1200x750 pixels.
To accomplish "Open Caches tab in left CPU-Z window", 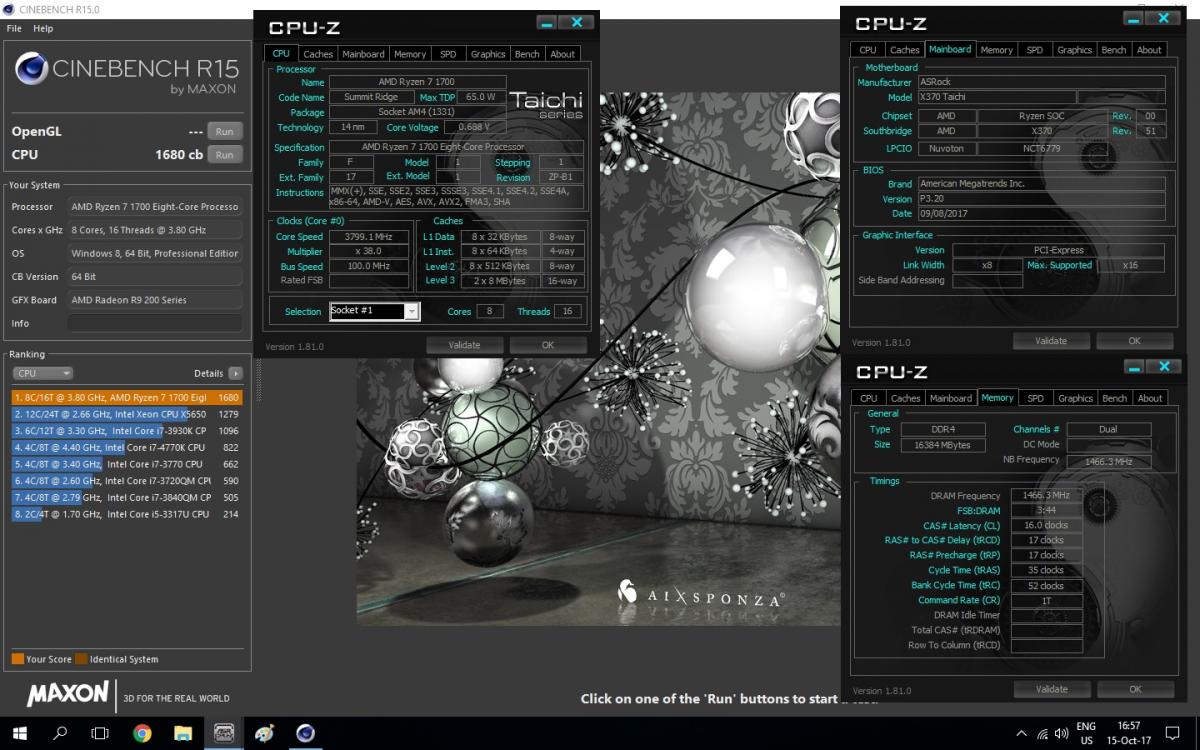I will click(x=318, y=54).
